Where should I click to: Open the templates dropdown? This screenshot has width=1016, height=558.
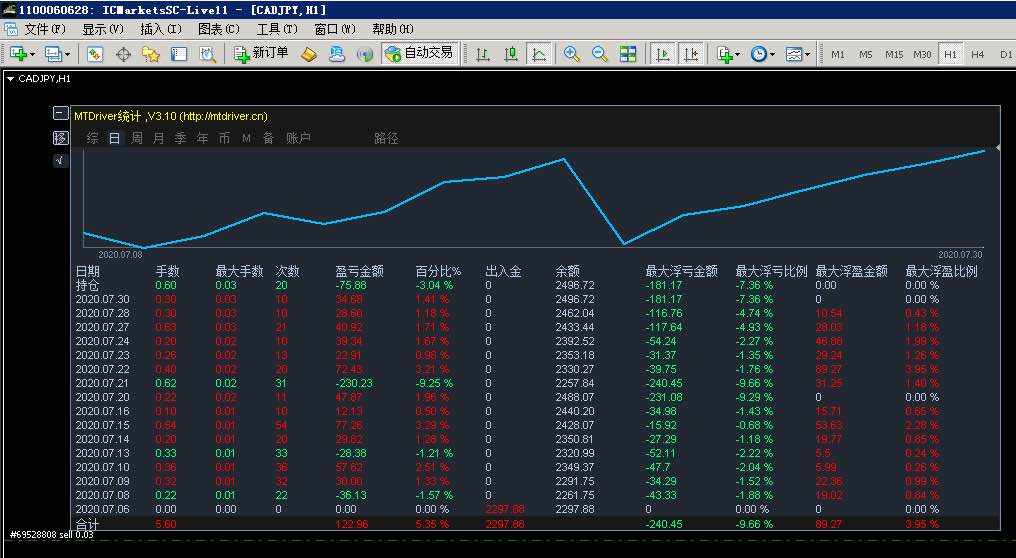(x=797, y=54)
